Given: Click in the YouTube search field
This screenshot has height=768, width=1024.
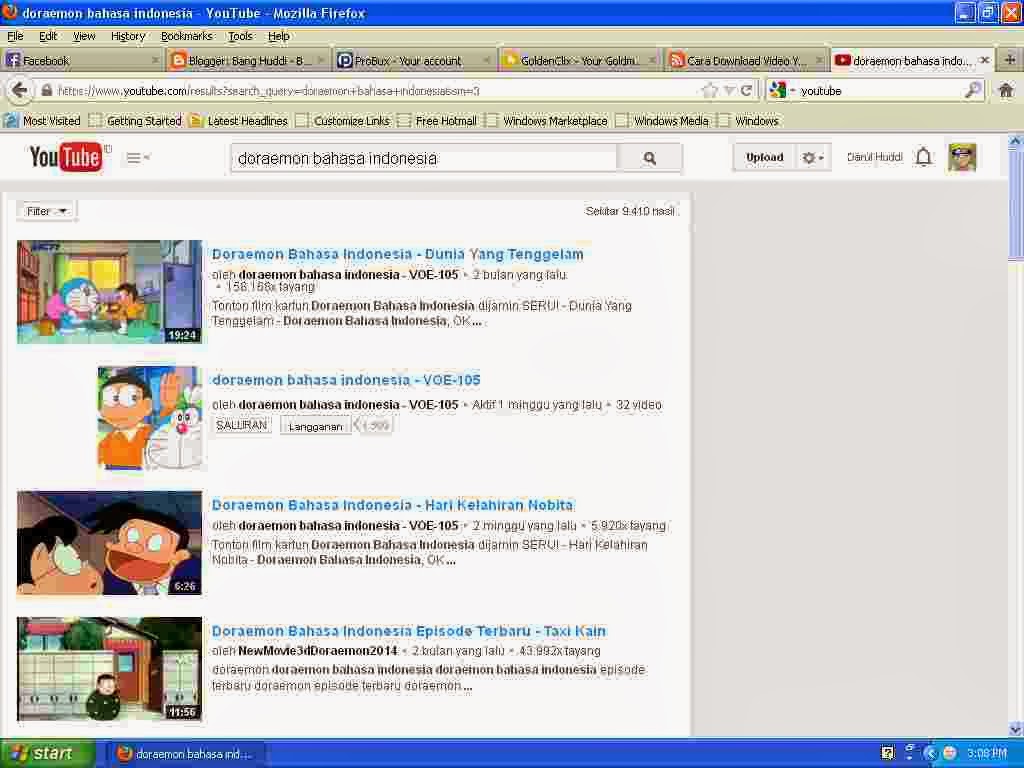Looking at the screenshot, I should (424, 158).
